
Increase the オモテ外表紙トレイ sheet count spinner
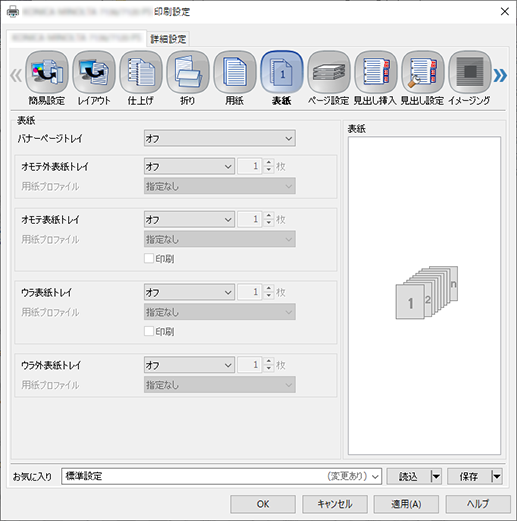(269, 163)
